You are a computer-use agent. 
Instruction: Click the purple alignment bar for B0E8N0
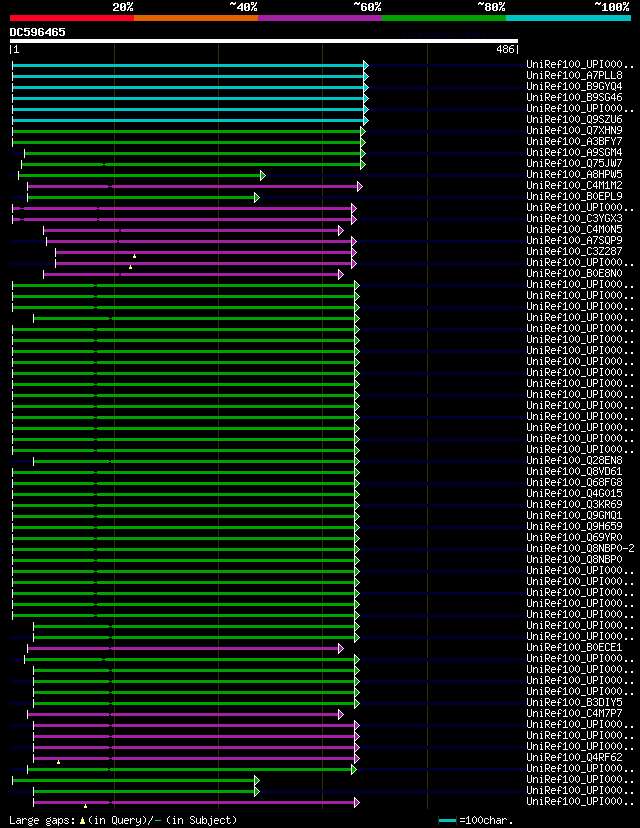[x=191, y=275]
